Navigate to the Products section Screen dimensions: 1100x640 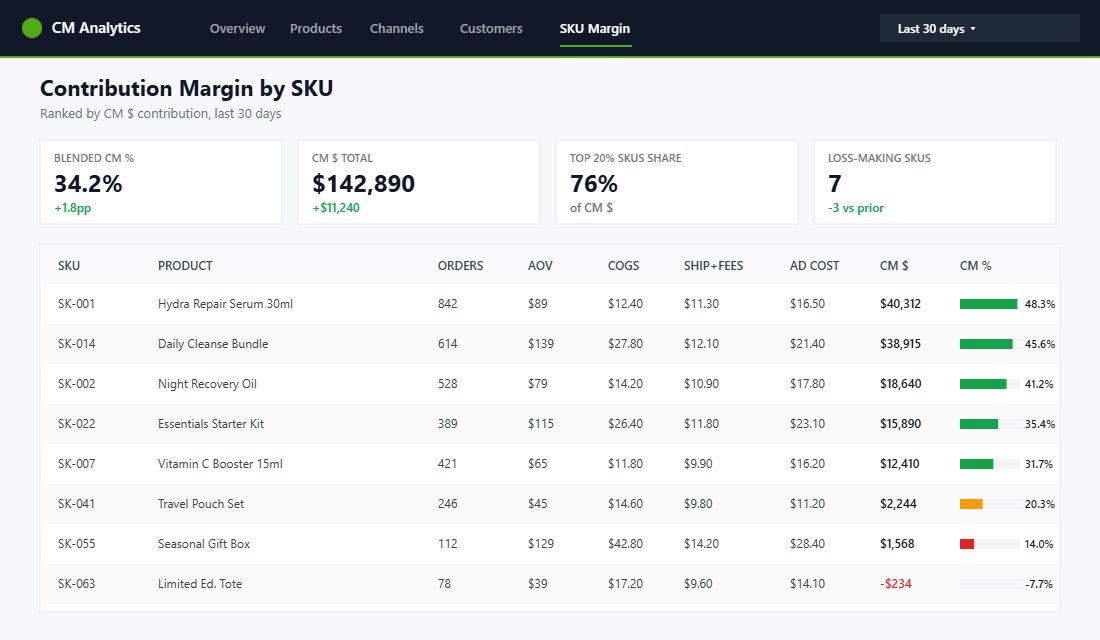point(315,28)
